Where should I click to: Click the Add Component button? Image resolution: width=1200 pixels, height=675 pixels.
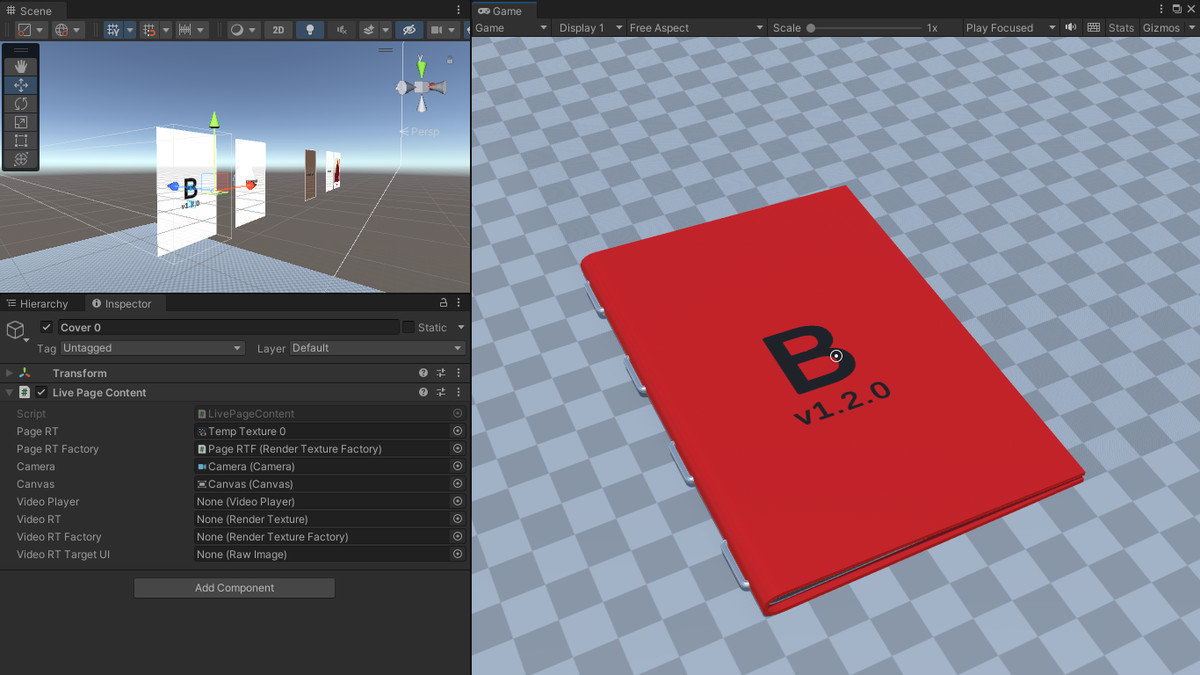(234, 588)
